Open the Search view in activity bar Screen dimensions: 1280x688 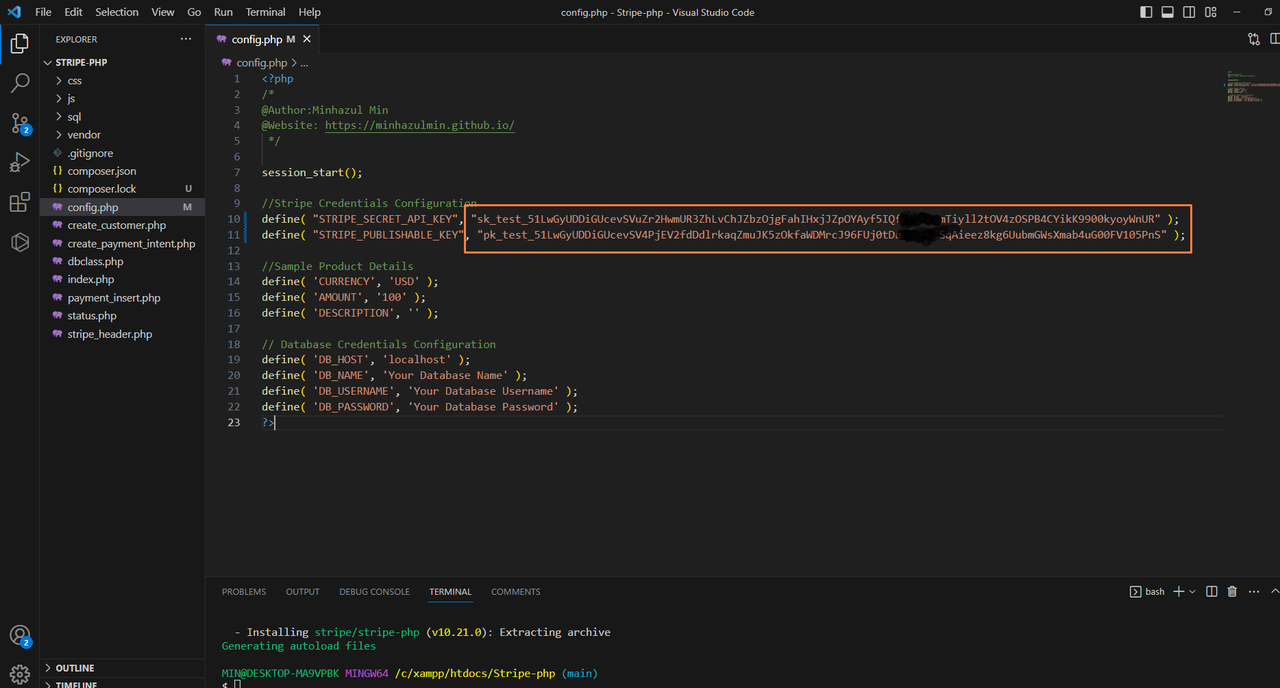19,83
